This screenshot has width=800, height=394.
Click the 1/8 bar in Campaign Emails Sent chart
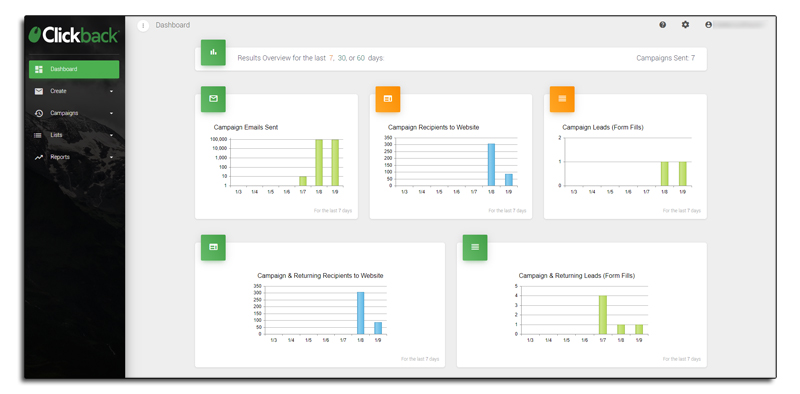coord(319,162)
